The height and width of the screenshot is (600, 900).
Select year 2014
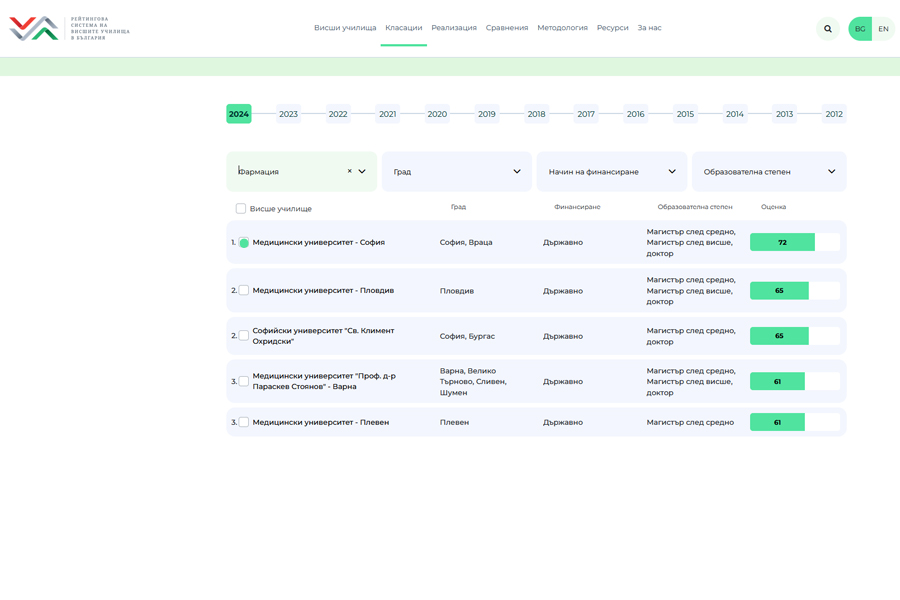[735, 114]
